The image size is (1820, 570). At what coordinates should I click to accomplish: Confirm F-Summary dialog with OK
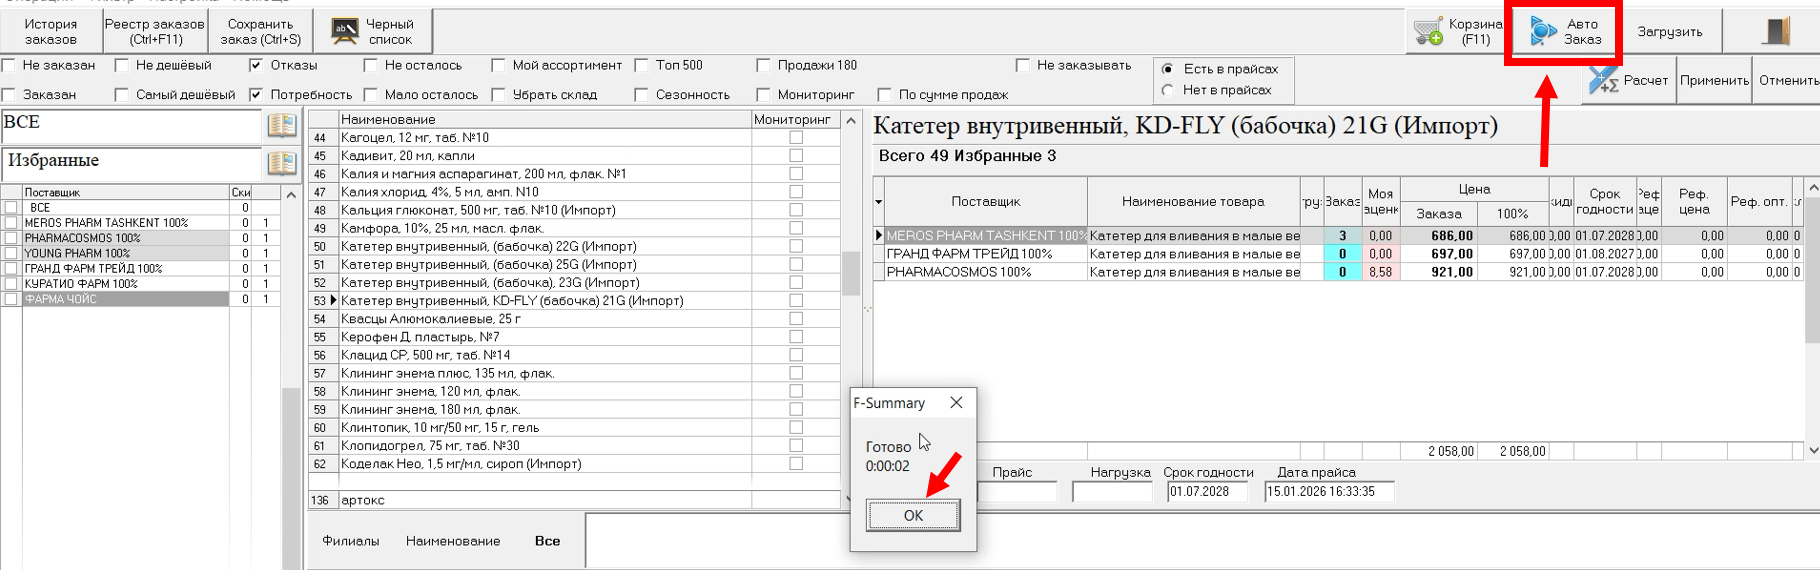913,515
